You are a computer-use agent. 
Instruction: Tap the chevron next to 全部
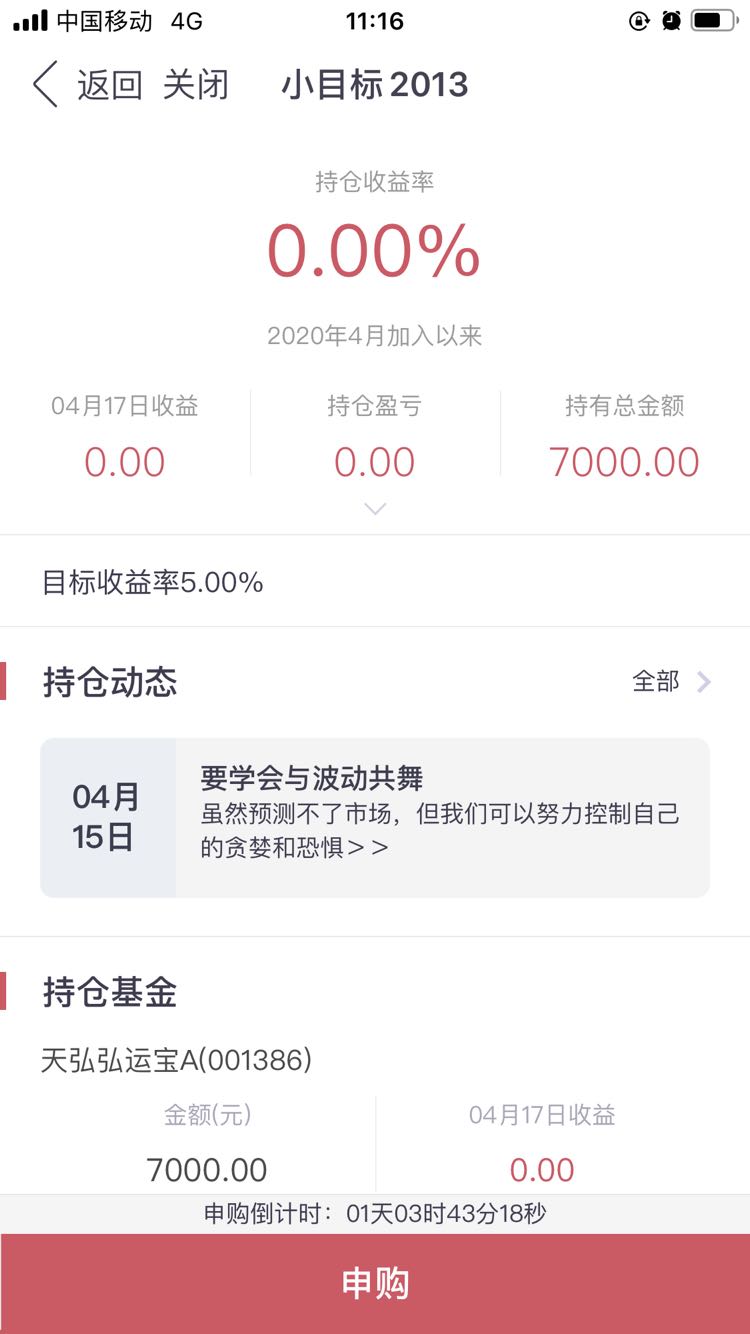[x=704, y=682]
